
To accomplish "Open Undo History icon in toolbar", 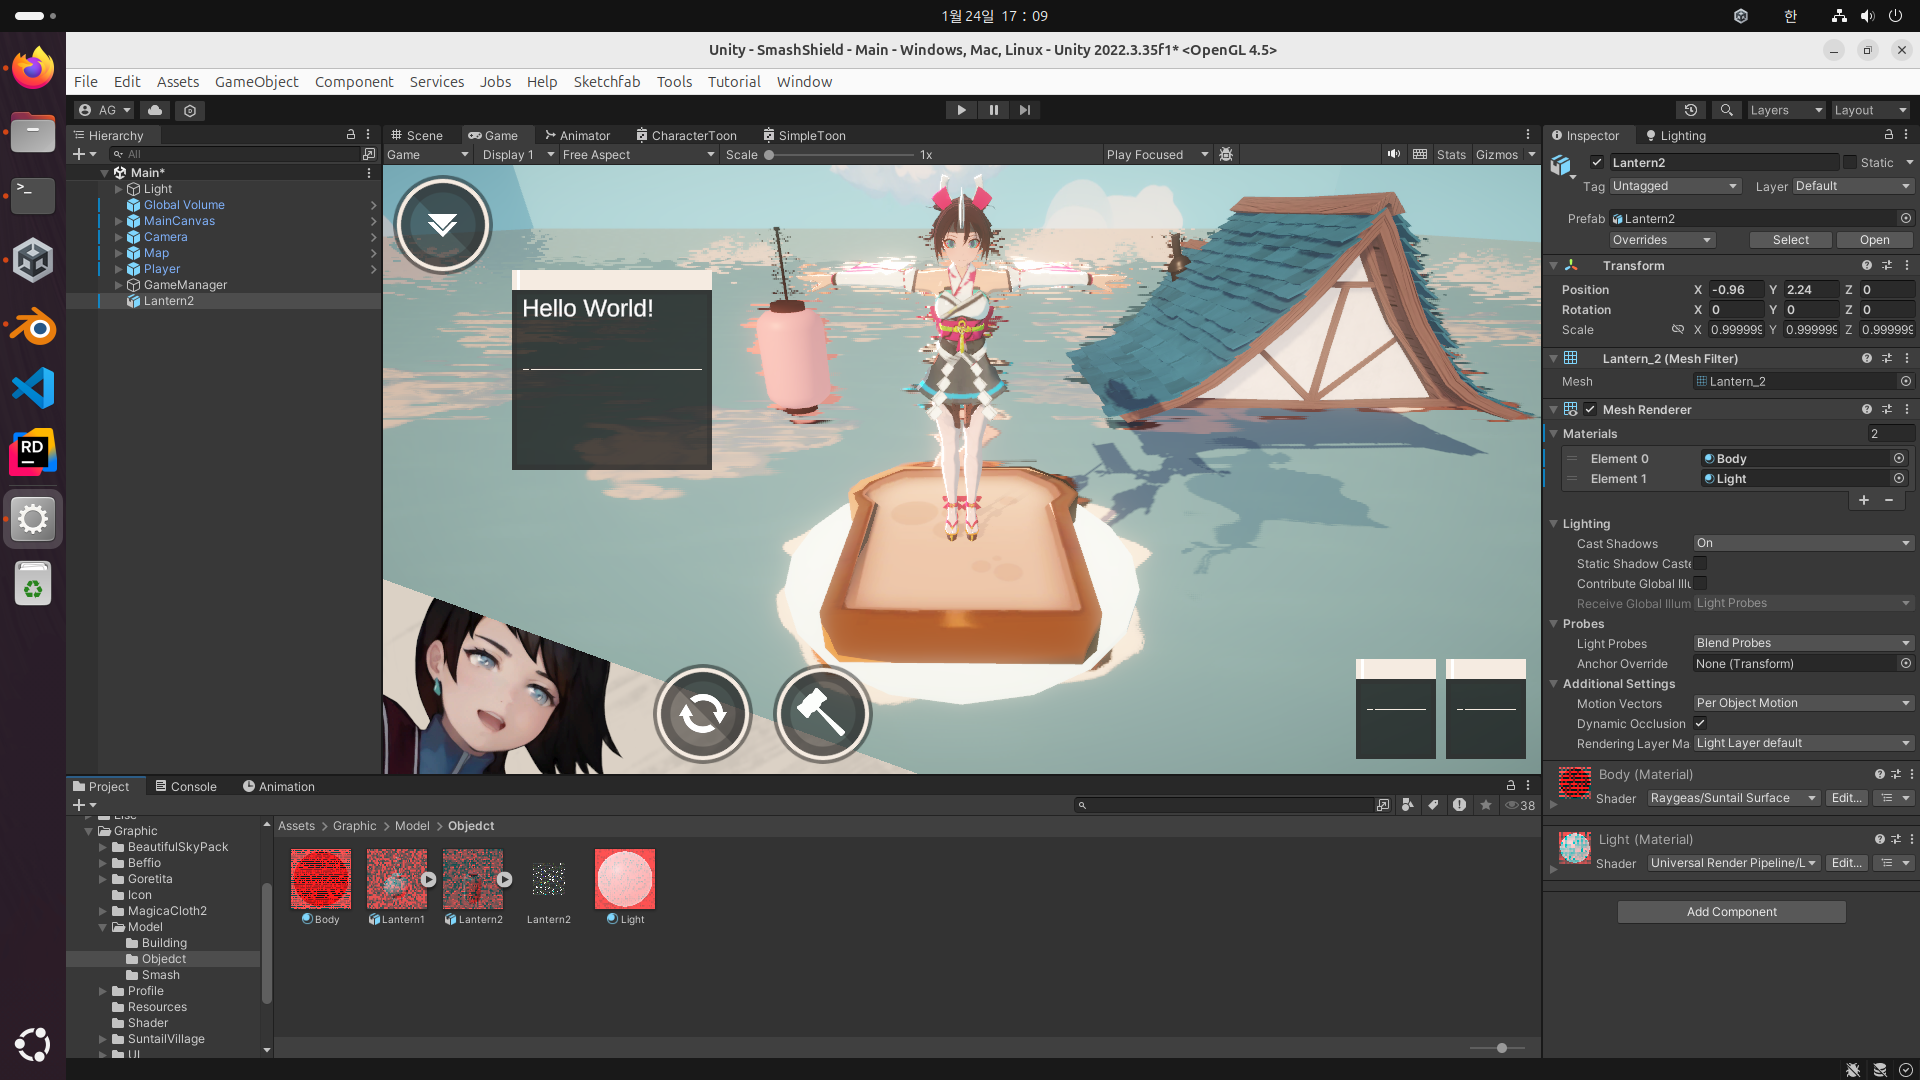I will [1691, 110].
